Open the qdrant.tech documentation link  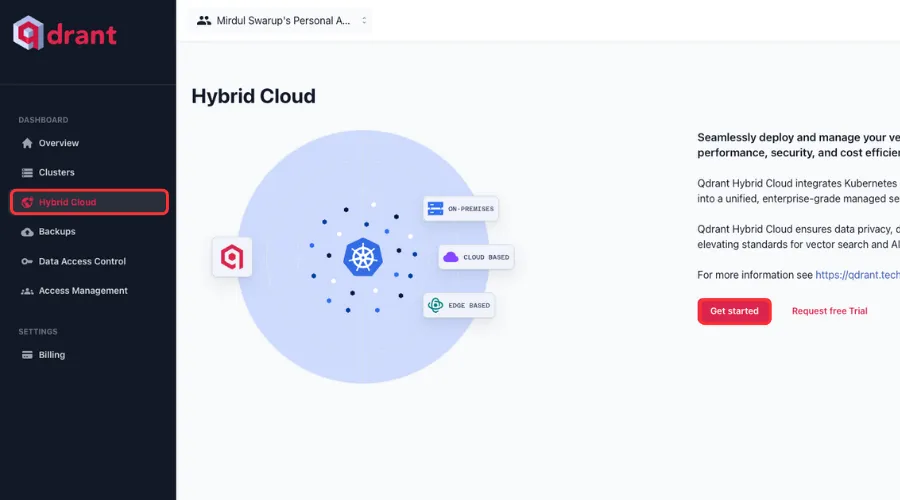(858, 275)
